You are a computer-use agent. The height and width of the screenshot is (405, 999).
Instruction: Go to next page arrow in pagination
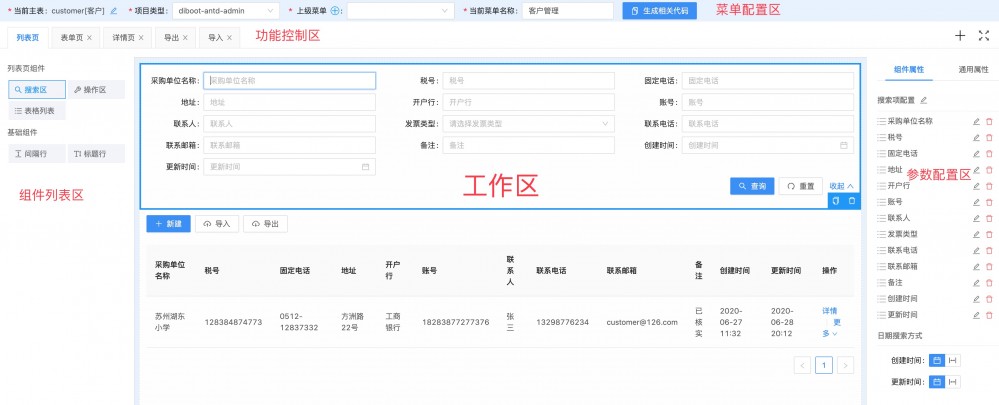(x=845, y=365)
